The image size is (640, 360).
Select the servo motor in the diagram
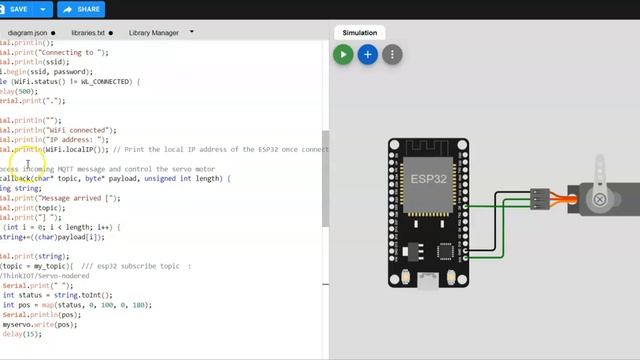(x=604, y=199)
